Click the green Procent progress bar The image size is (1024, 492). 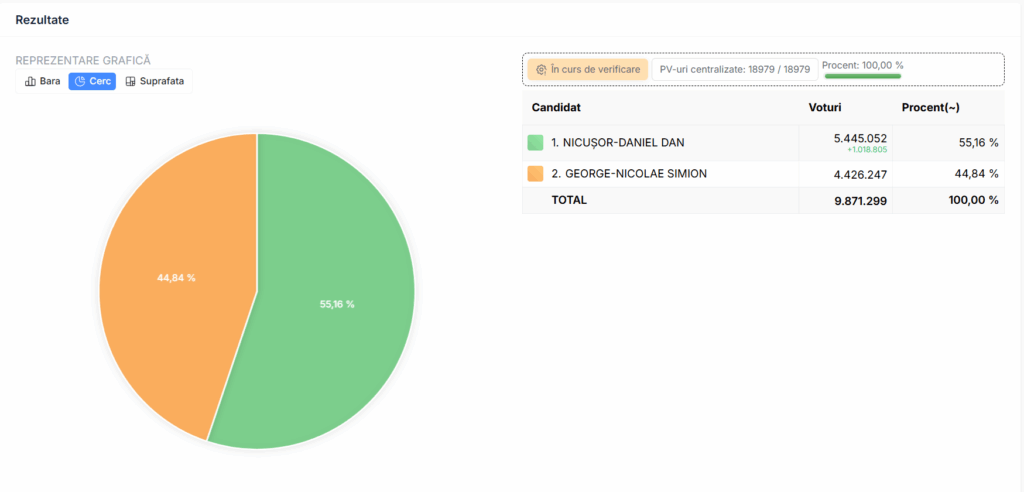[863, 76]
